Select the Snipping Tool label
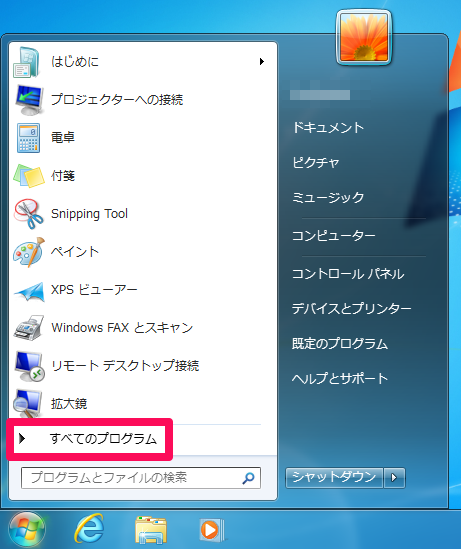 (90, 214)
